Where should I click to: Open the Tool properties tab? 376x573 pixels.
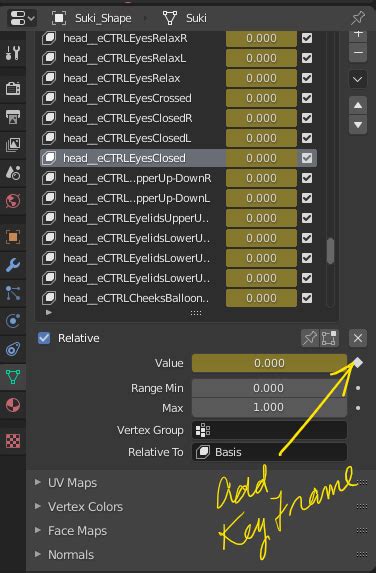13,53
